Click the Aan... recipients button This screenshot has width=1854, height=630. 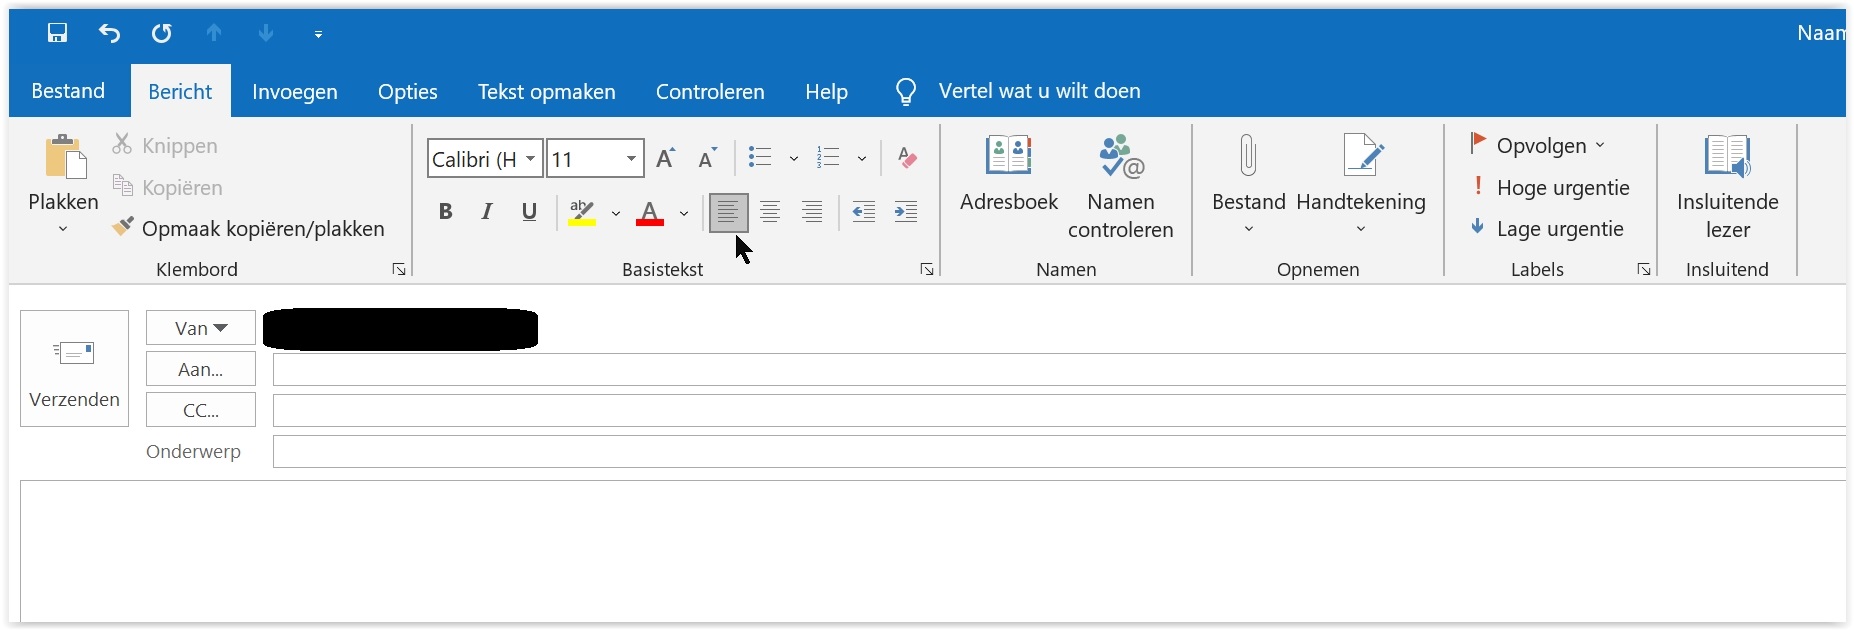click(201, 369)
